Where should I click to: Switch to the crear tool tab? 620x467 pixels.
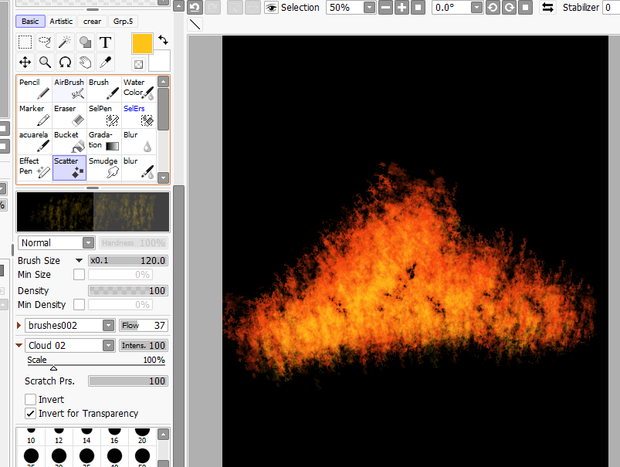(x=92, y=21)
